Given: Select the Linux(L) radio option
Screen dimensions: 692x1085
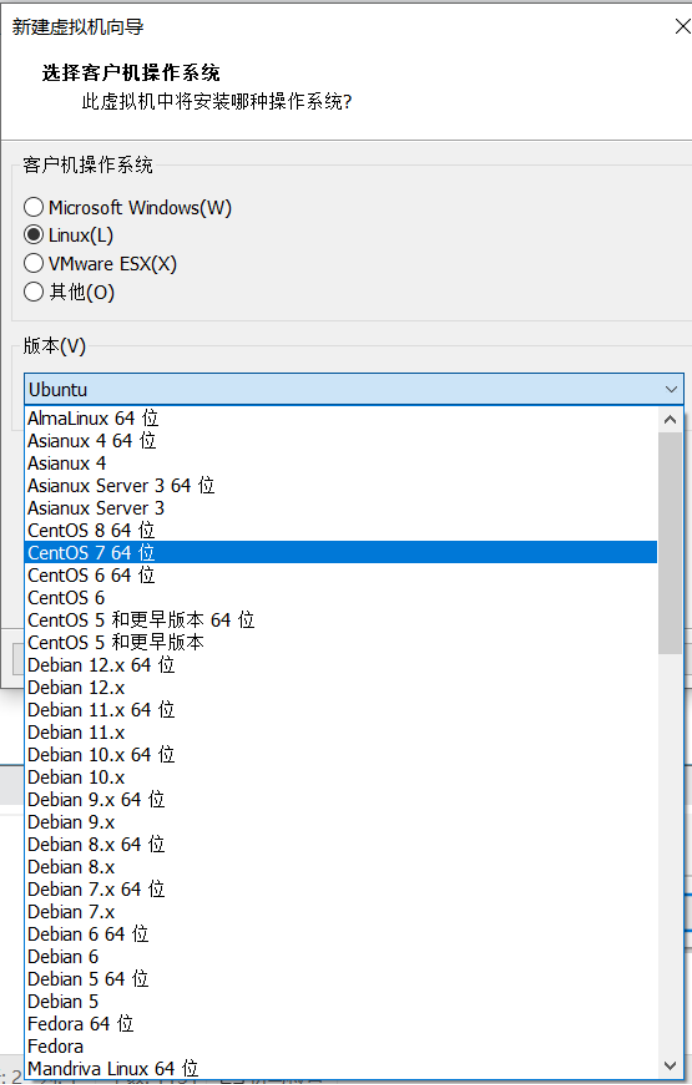Looking at the screenshot, I should tap(33, 235).
